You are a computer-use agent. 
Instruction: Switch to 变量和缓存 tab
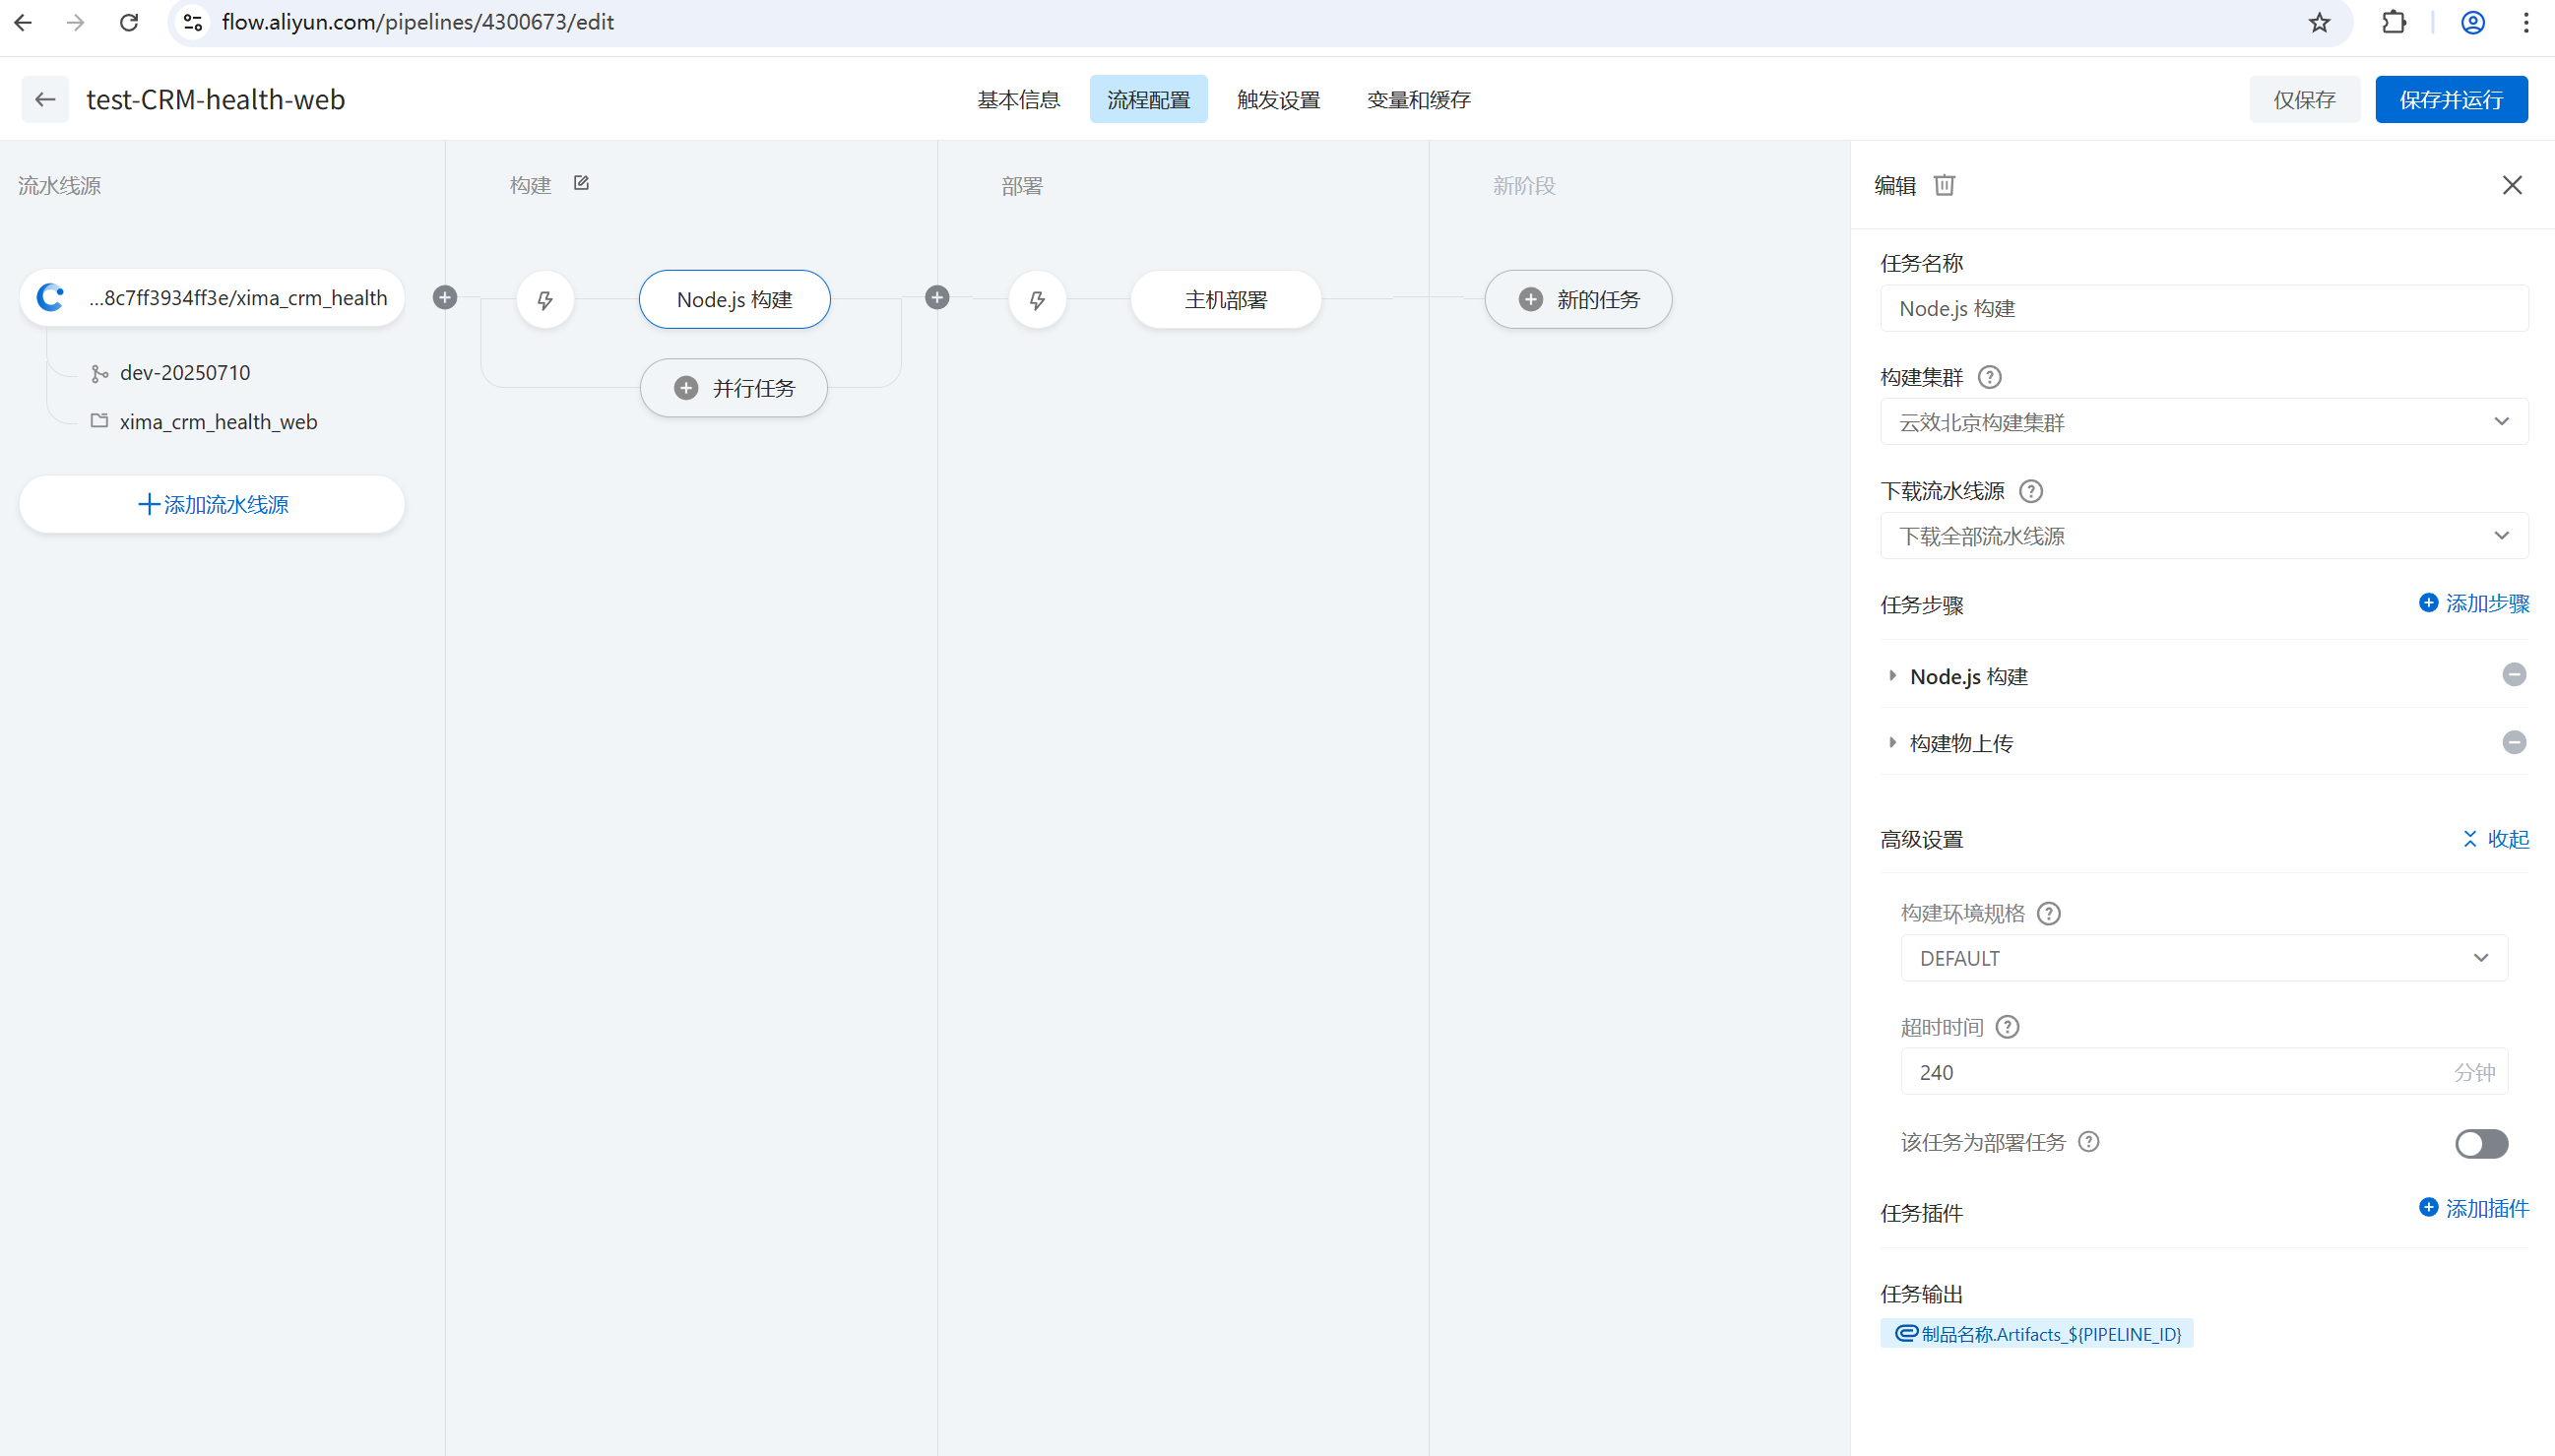tap(1418, 100)
